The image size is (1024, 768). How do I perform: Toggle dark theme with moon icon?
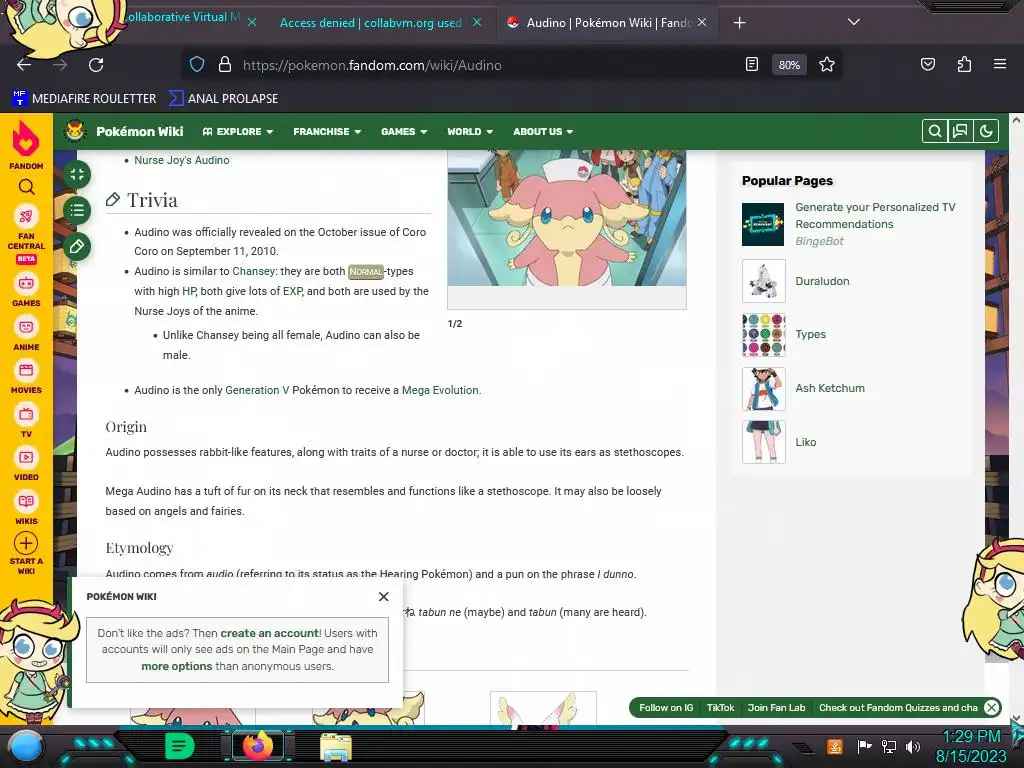point(985,131)
